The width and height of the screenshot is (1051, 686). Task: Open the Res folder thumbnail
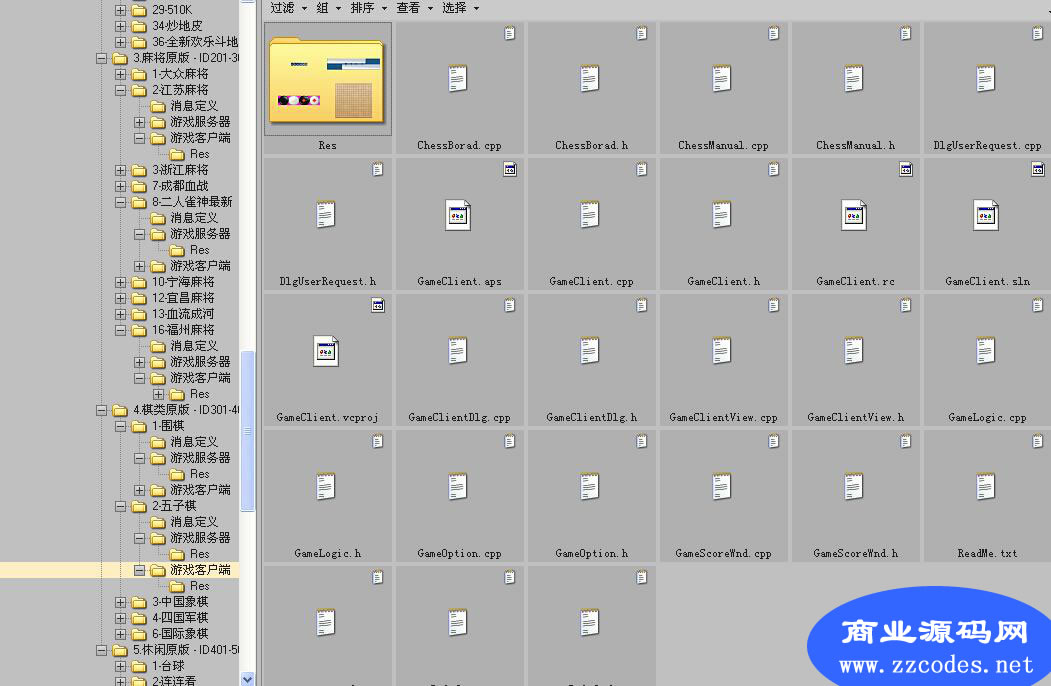[327, 81]
